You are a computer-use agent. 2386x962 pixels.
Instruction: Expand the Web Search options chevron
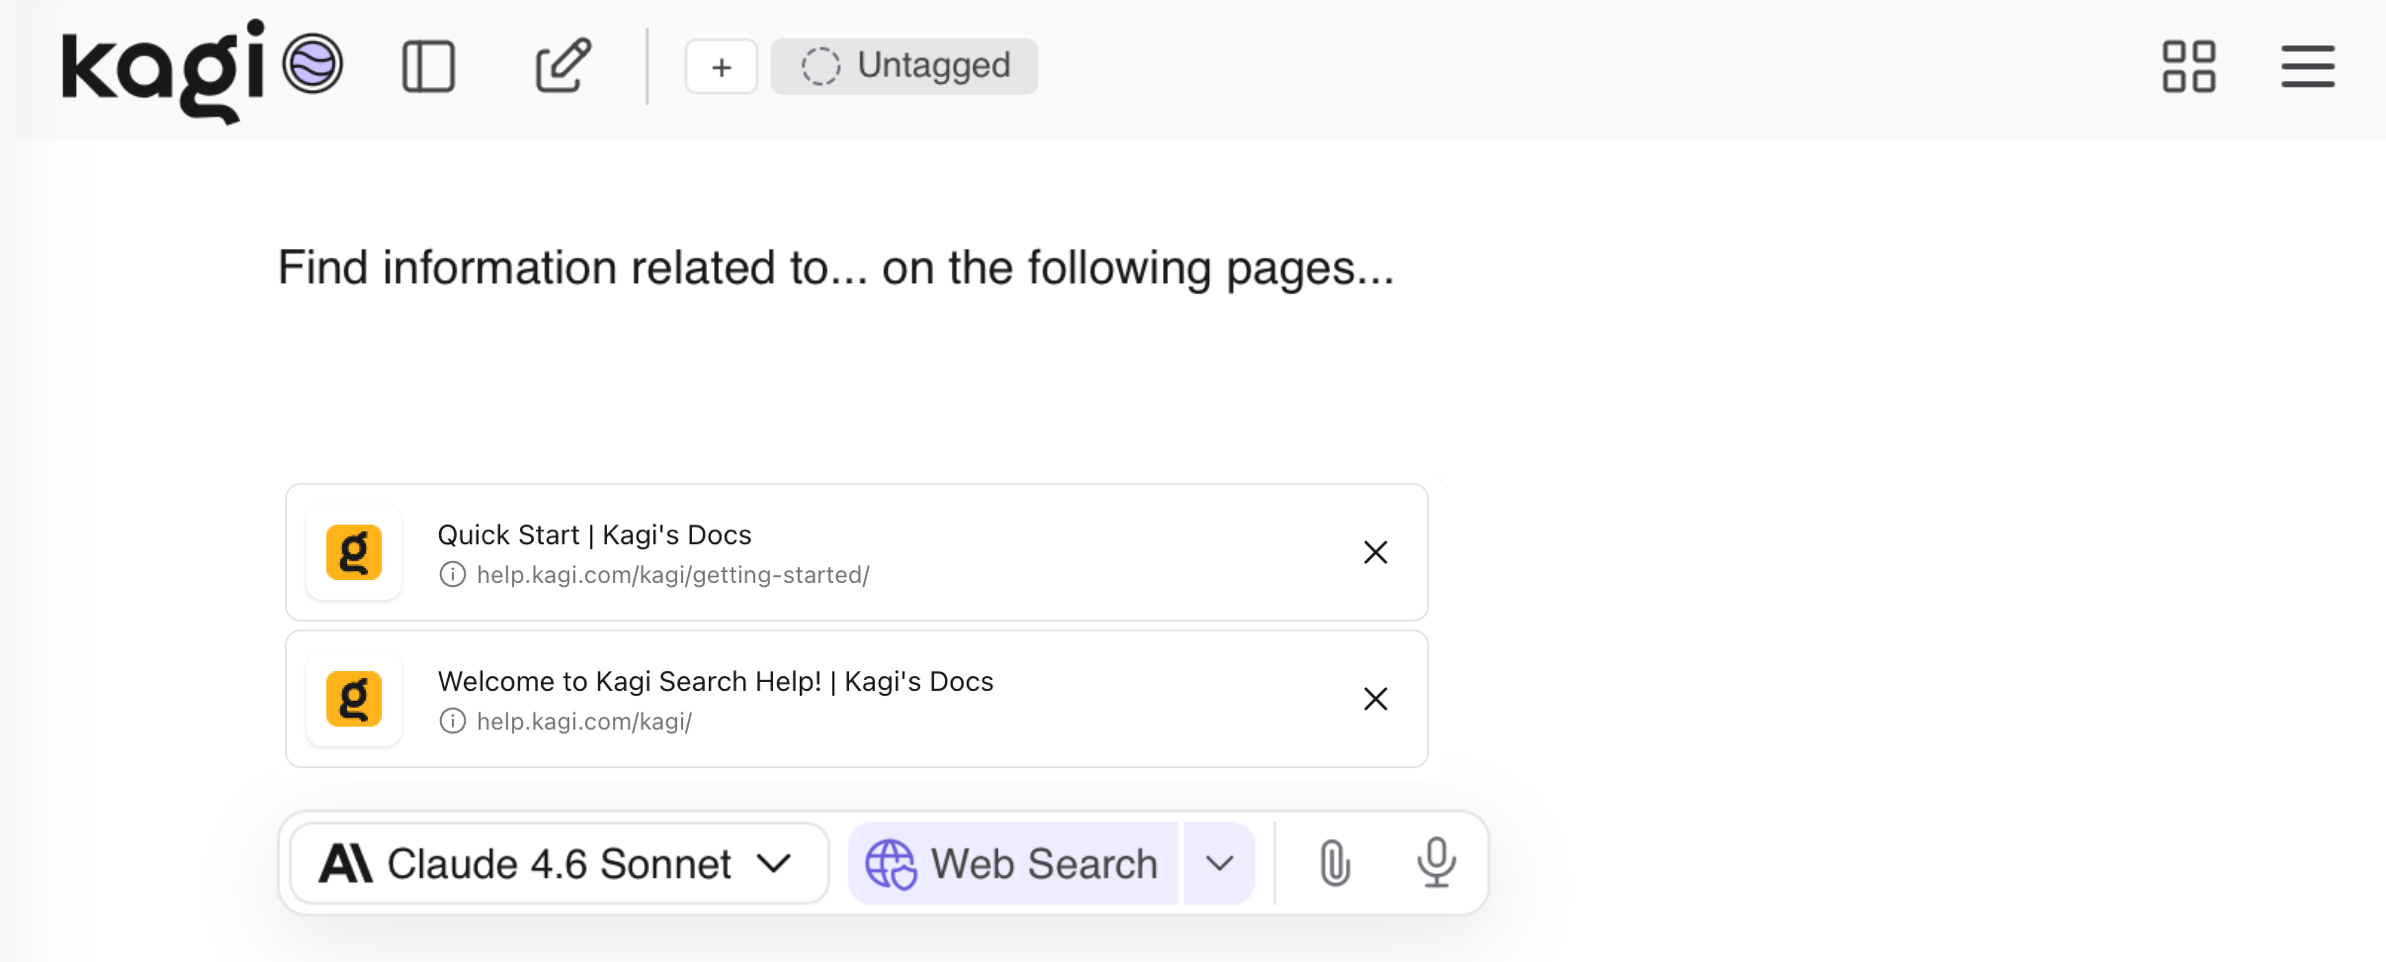tap(1219, 863)
